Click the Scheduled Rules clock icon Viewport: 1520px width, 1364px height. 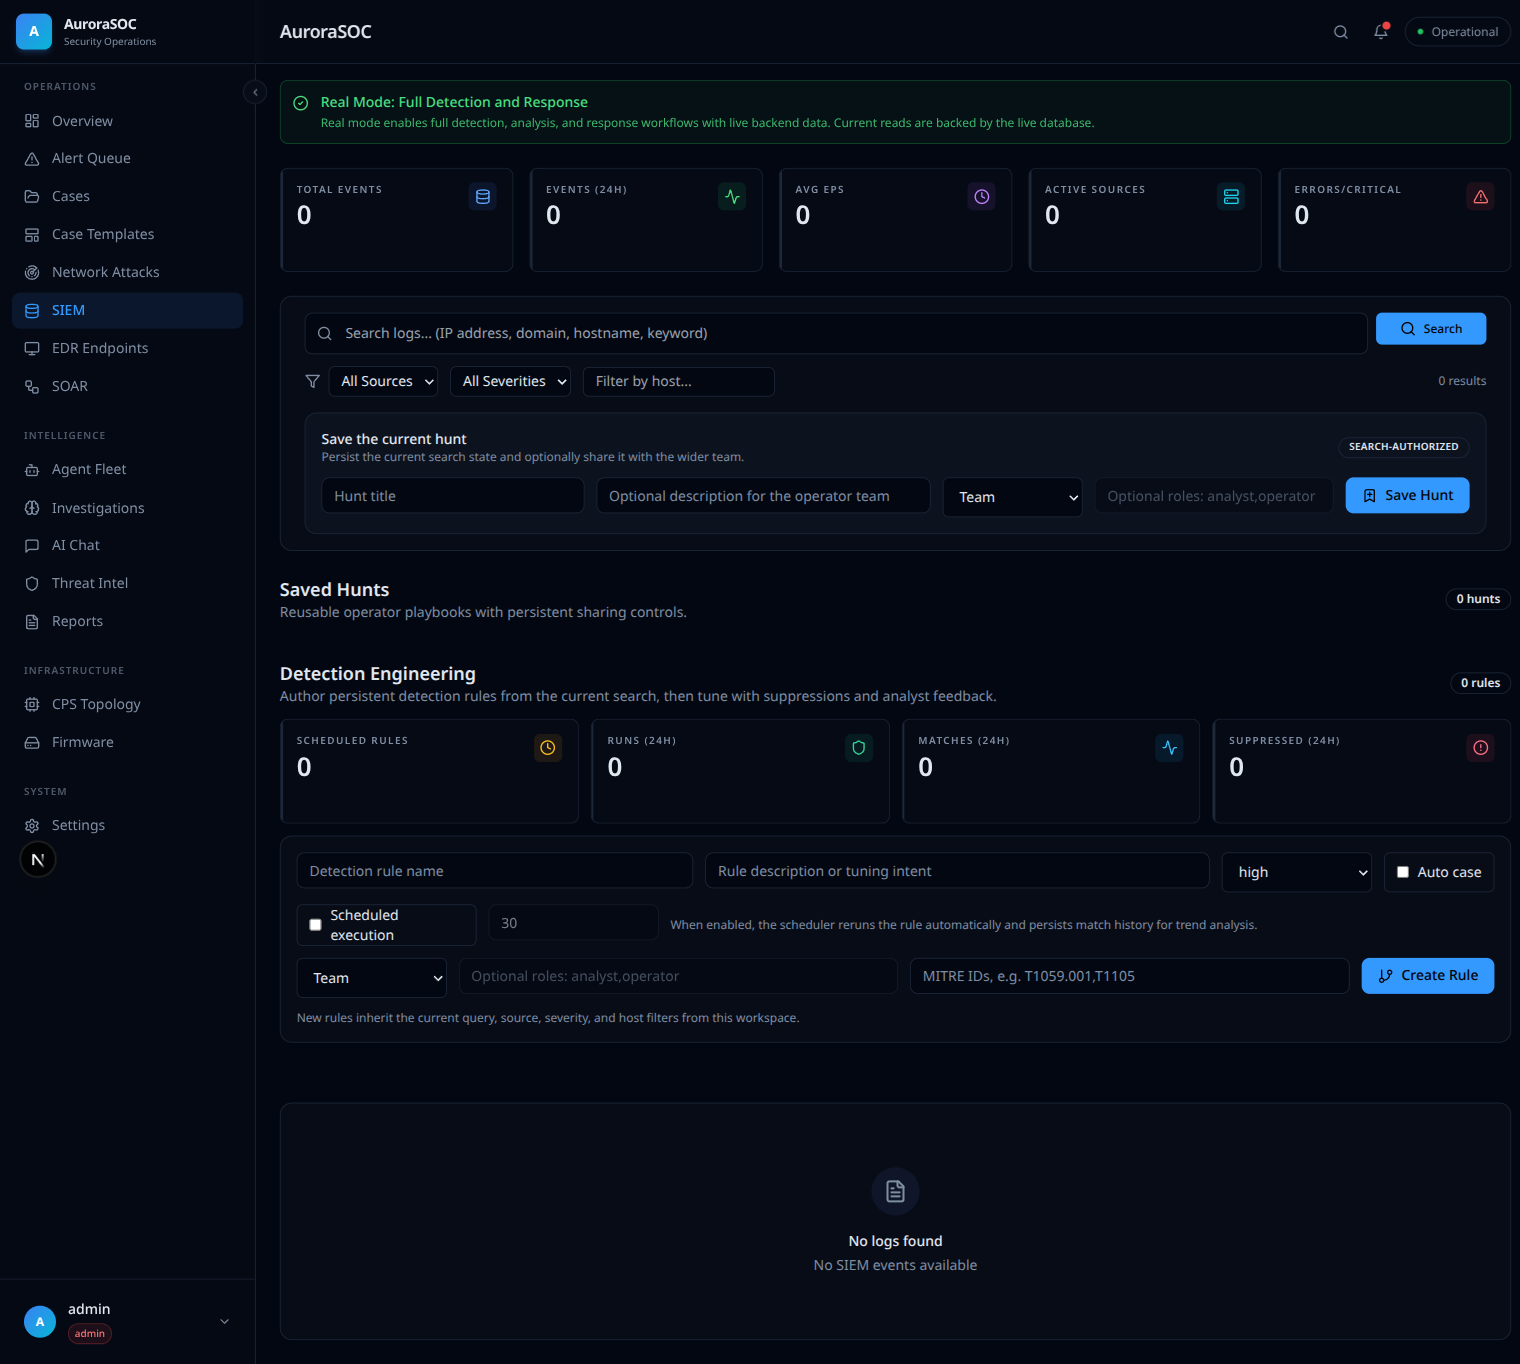[548, 748]
